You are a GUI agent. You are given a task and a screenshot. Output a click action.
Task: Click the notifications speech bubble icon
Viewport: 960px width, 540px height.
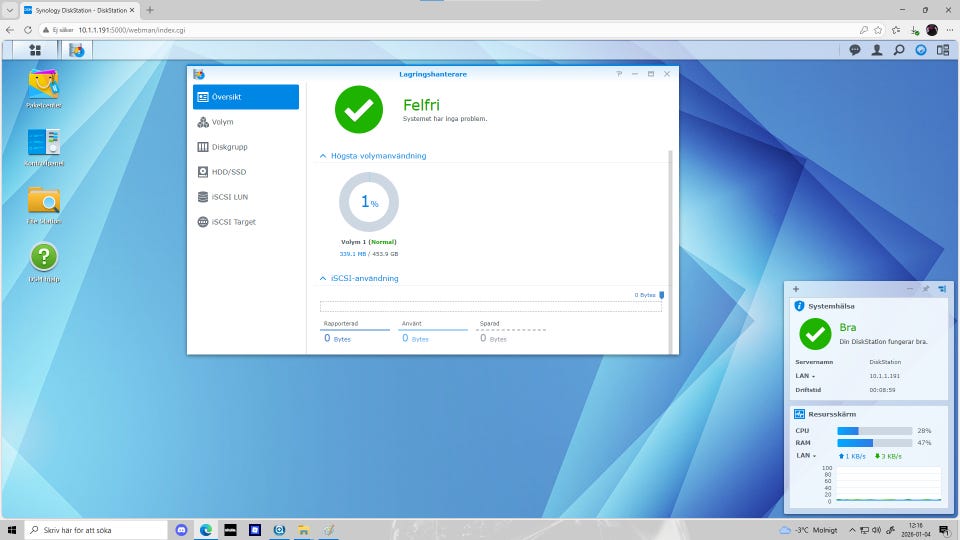point(855,49)
